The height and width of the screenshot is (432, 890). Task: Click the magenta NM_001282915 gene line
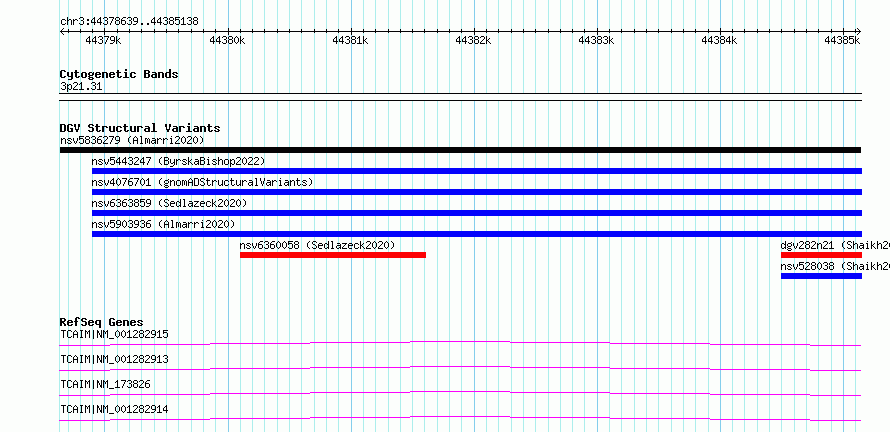pos(460,343)
